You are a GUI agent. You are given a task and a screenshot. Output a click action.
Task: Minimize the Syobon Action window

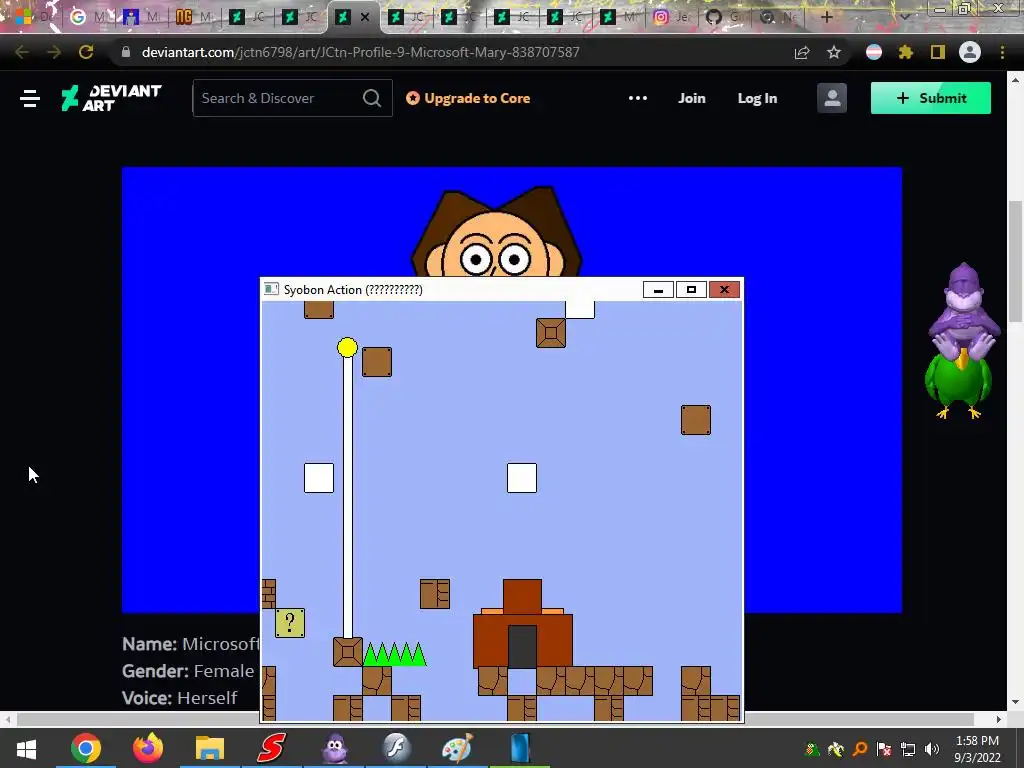658,289
